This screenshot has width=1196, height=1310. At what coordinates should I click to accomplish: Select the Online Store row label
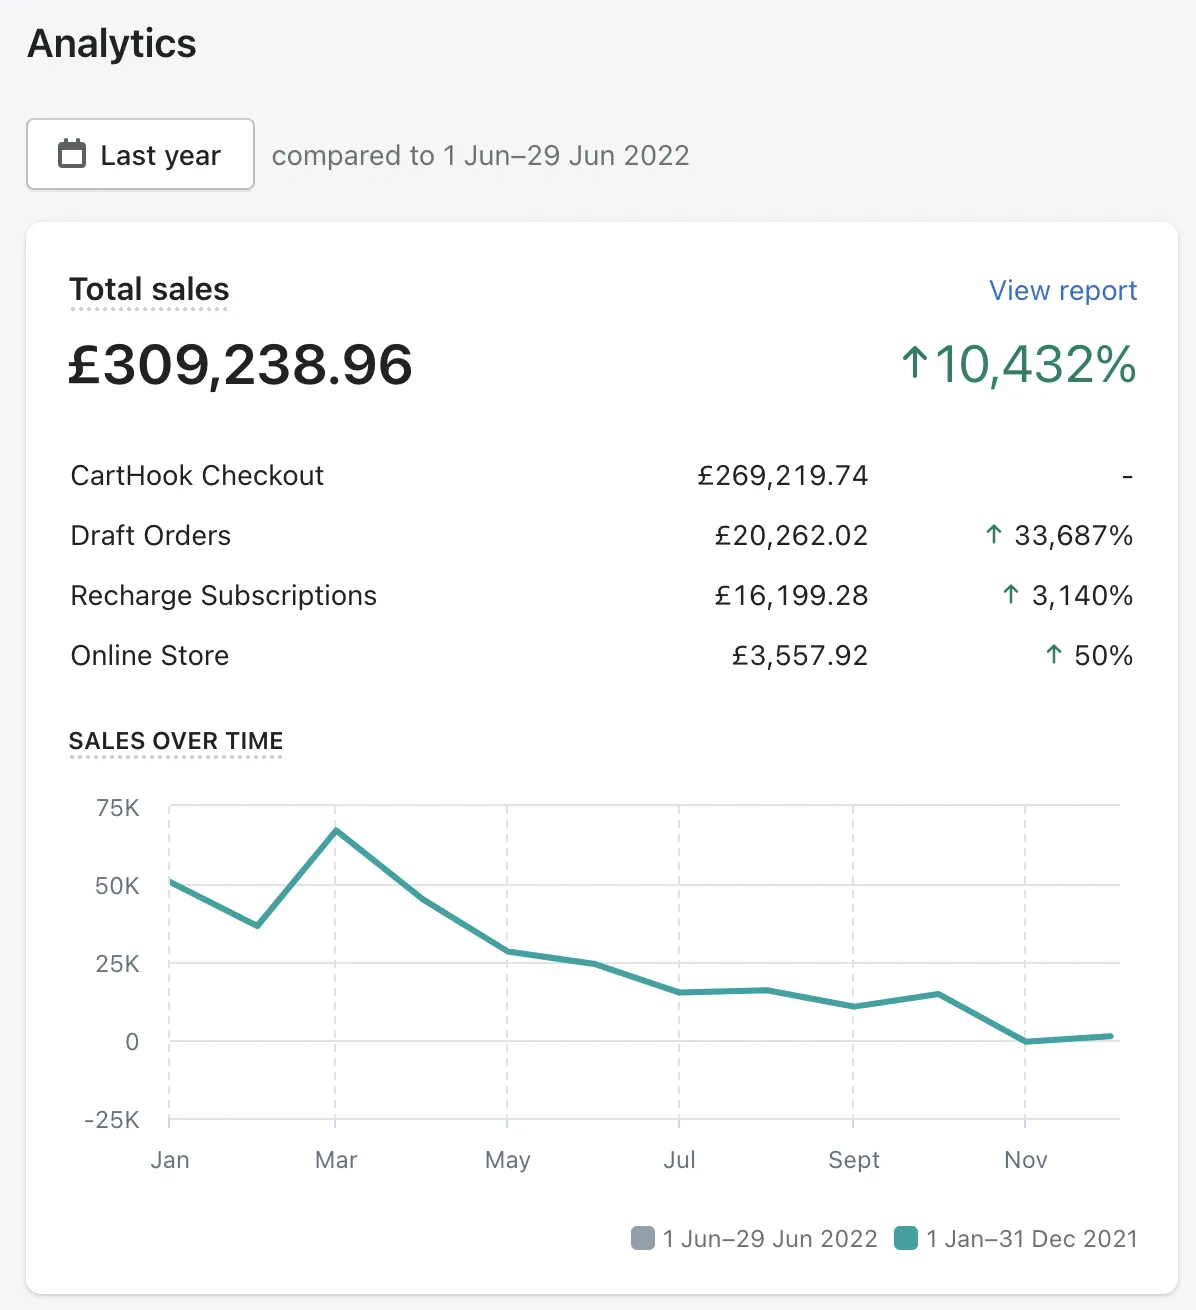(150, 655)
